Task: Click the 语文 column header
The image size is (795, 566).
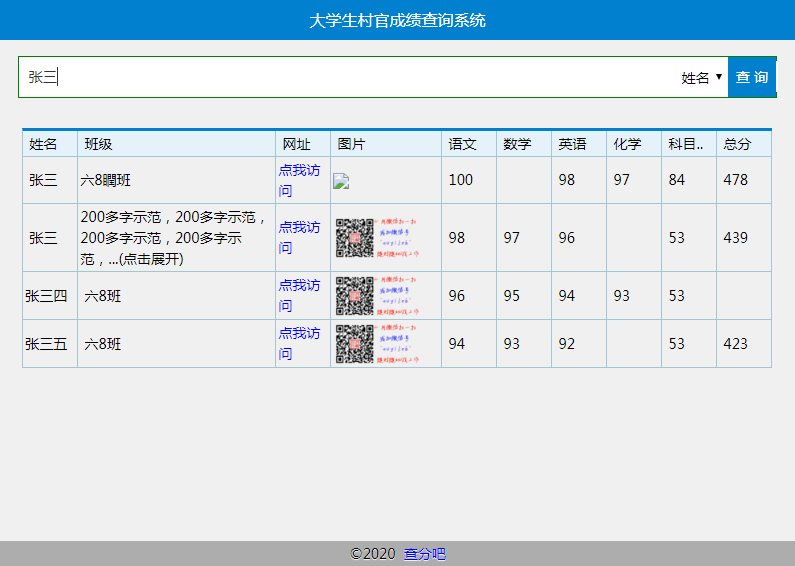Action: (463, 144)
